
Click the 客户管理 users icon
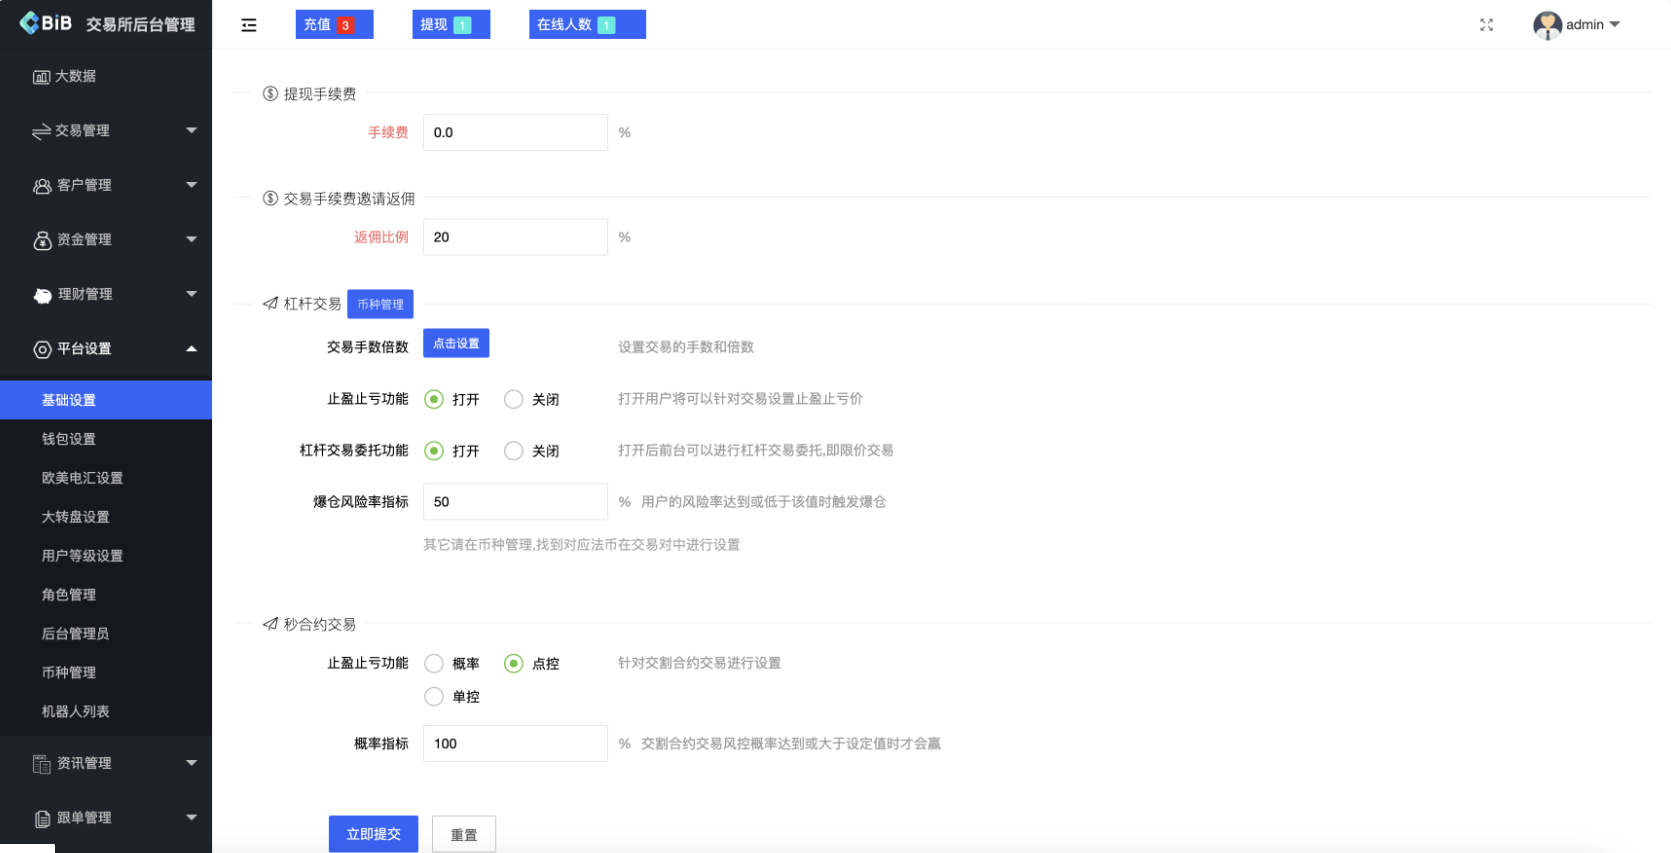pyautogui.click(x=42, y=186)
